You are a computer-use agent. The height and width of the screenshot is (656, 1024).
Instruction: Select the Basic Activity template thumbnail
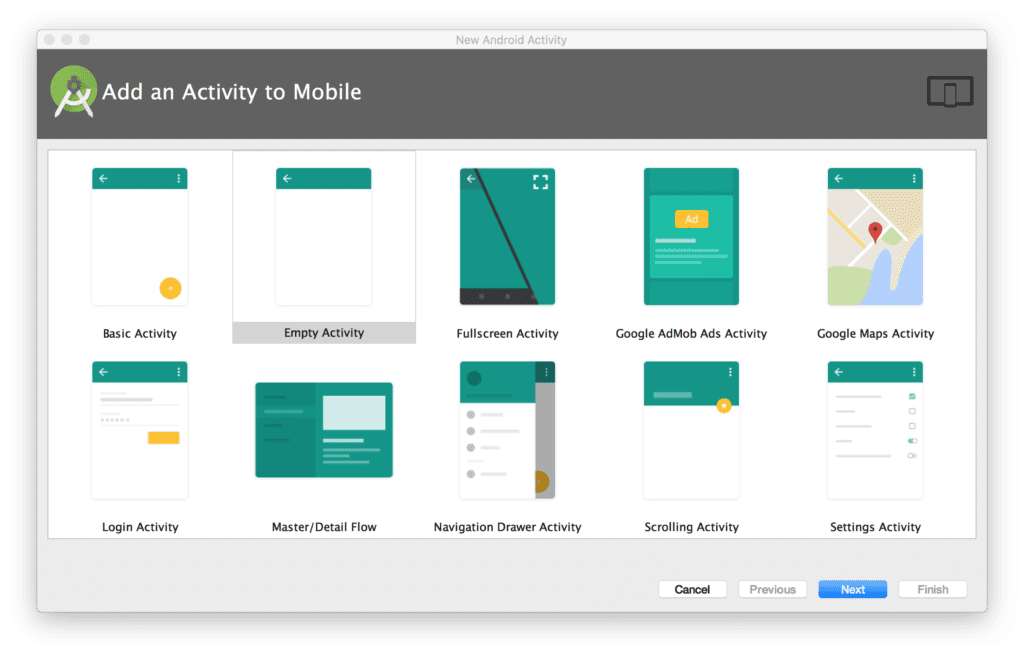click(139, 237)
